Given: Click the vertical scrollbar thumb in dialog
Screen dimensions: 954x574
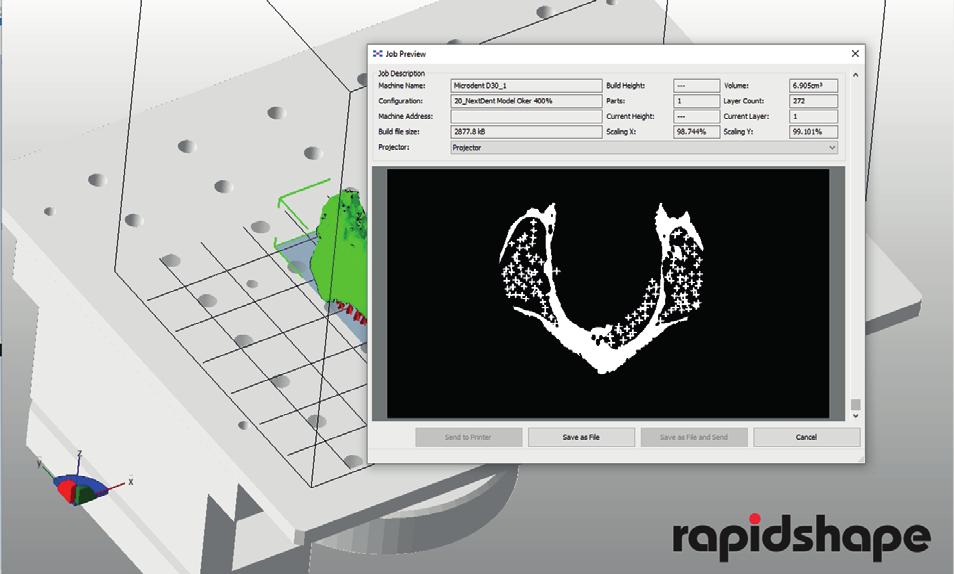Looking at the screenshot, I should [x=855, y=404].
